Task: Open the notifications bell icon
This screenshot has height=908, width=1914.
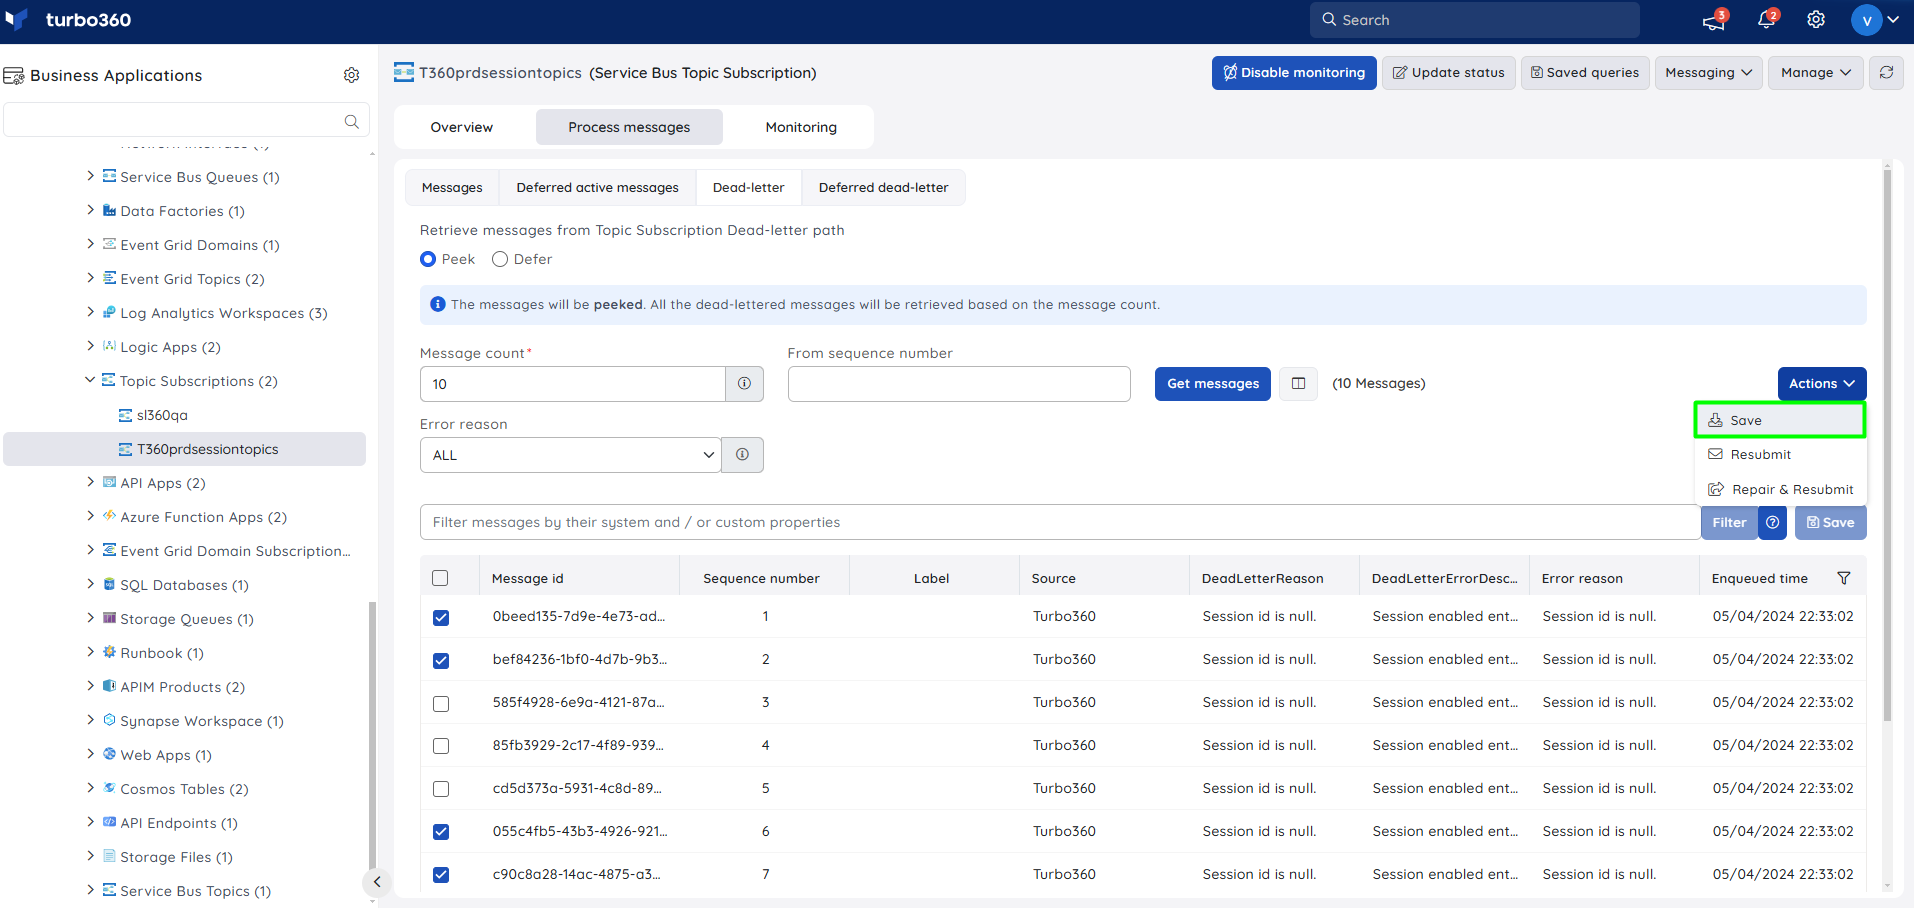Action: [1767, 20]
